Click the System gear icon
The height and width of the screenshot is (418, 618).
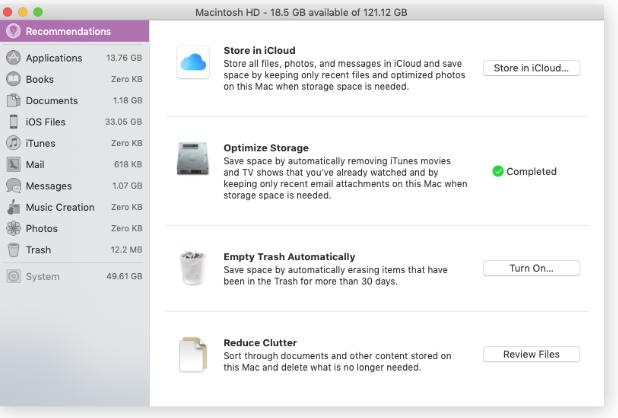coord(13,276)
